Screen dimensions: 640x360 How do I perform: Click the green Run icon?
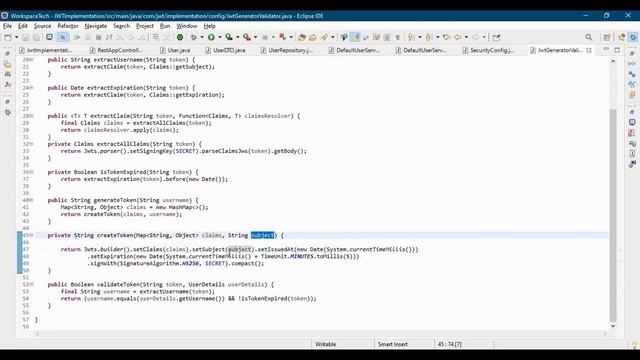211,37
